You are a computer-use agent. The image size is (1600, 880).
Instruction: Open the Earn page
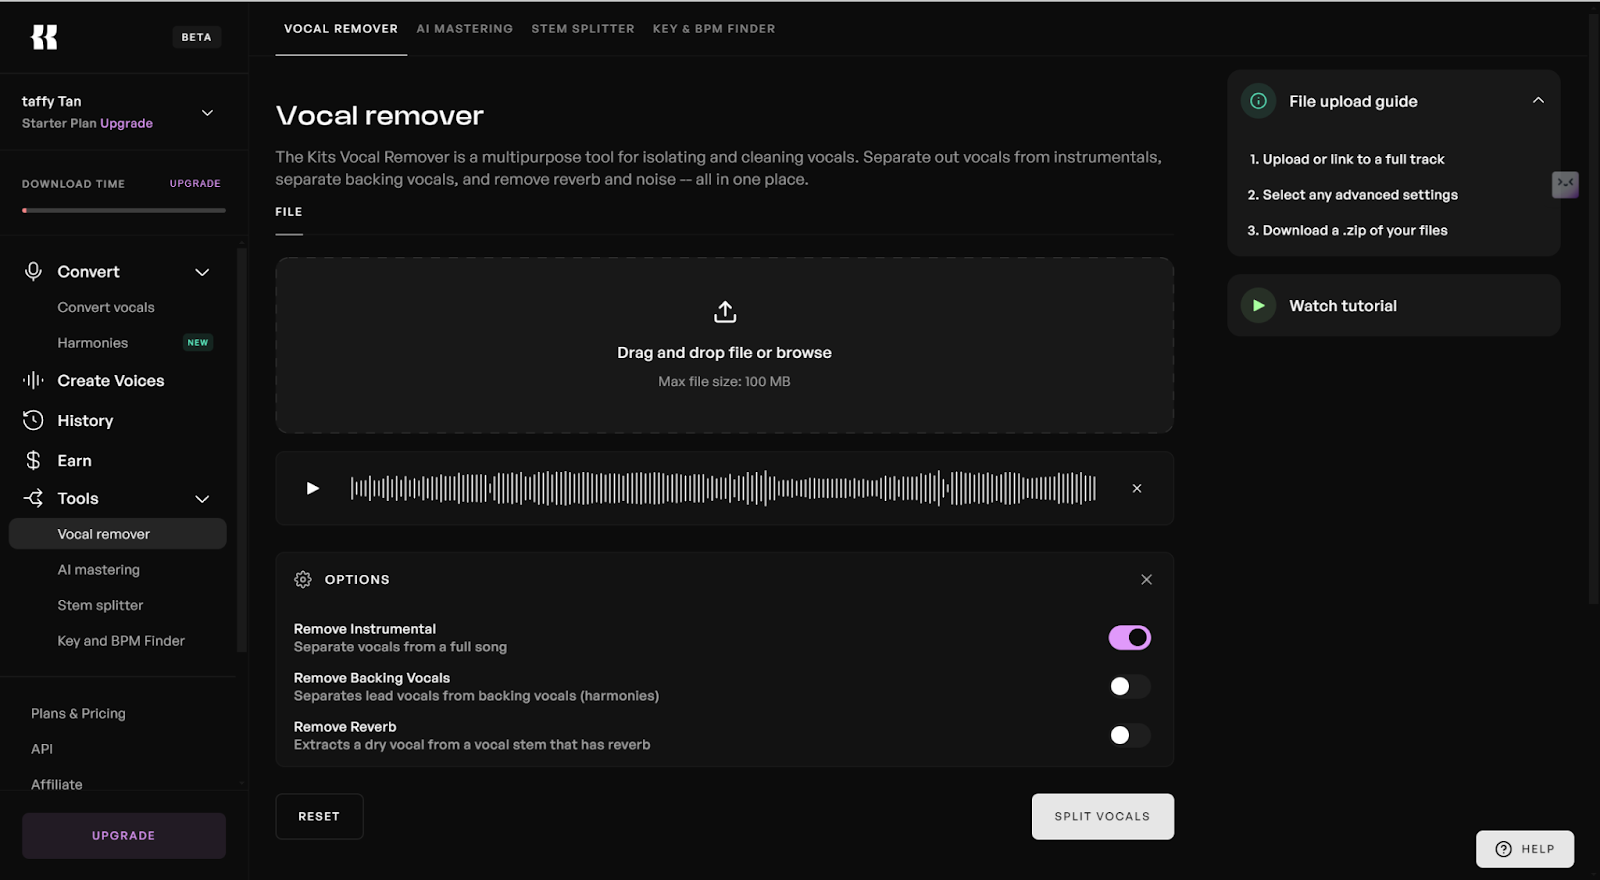click(74, 460)
